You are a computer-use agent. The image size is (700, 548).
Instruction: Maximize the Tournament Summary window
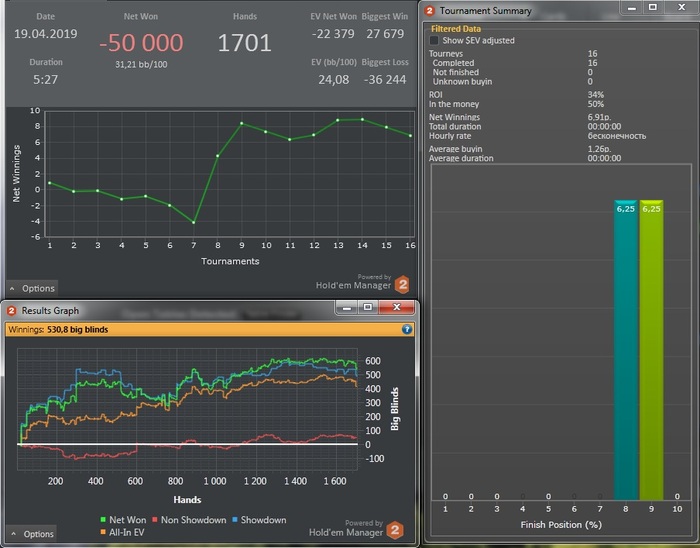pos(653,7)
